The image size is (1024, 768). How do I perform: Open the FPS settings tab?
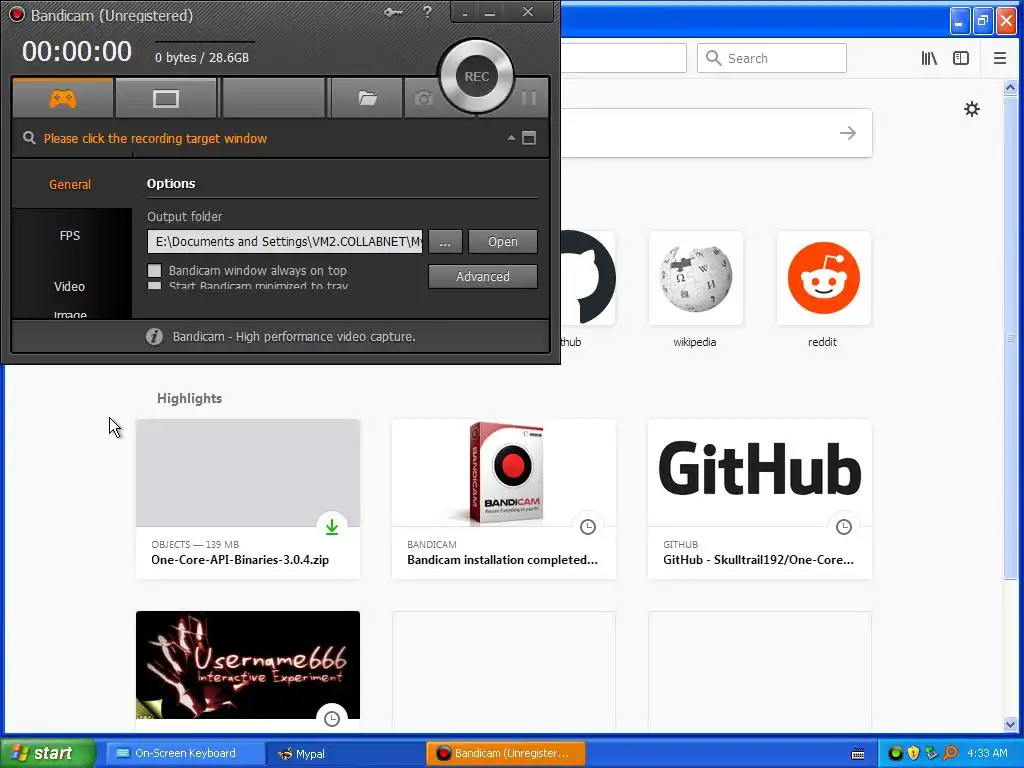pos(70,235)
